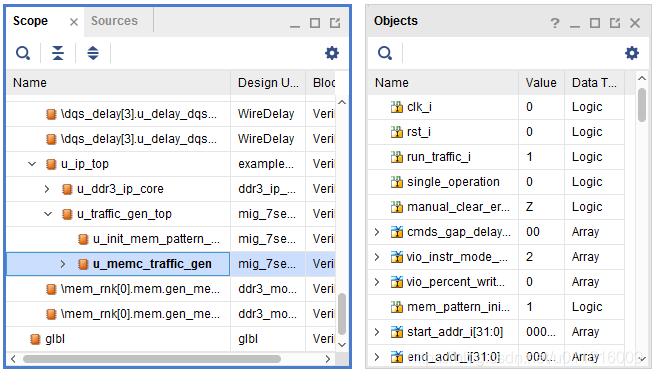Image resolution: width=652 pixels, height=376 pixels.
Task: Click the rst_i signal icon
Action: pos(397,132)
